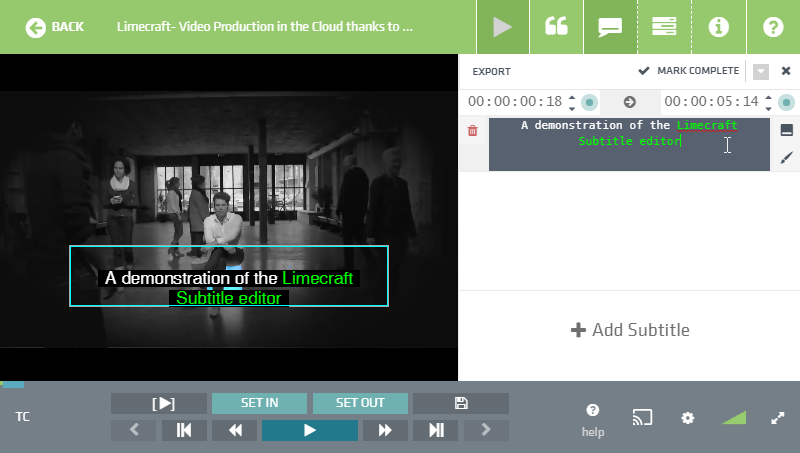
Task: Step to next frame or end
Action: pyautogui.click(x=436, y=430)
